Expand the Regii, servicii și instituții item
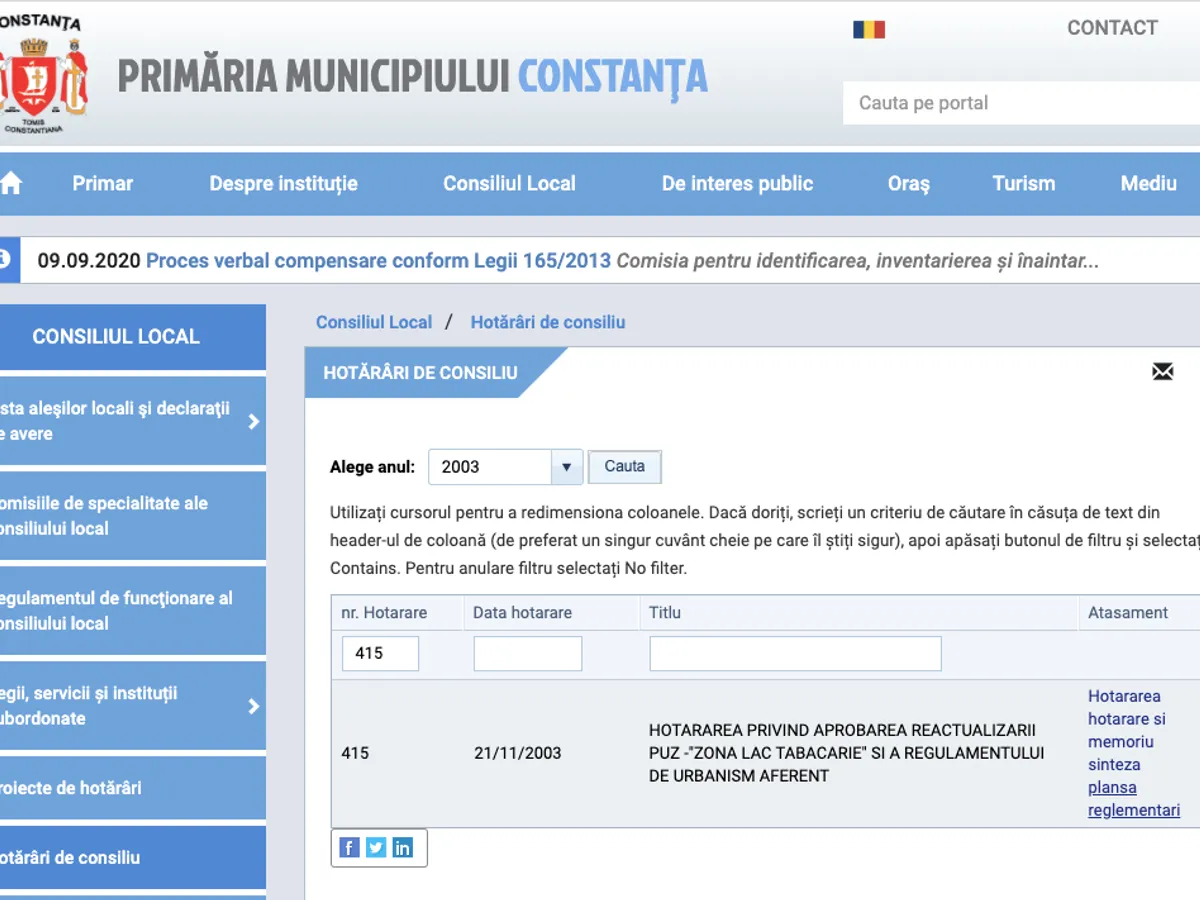 pyautogui.click(x=253, y=706)
